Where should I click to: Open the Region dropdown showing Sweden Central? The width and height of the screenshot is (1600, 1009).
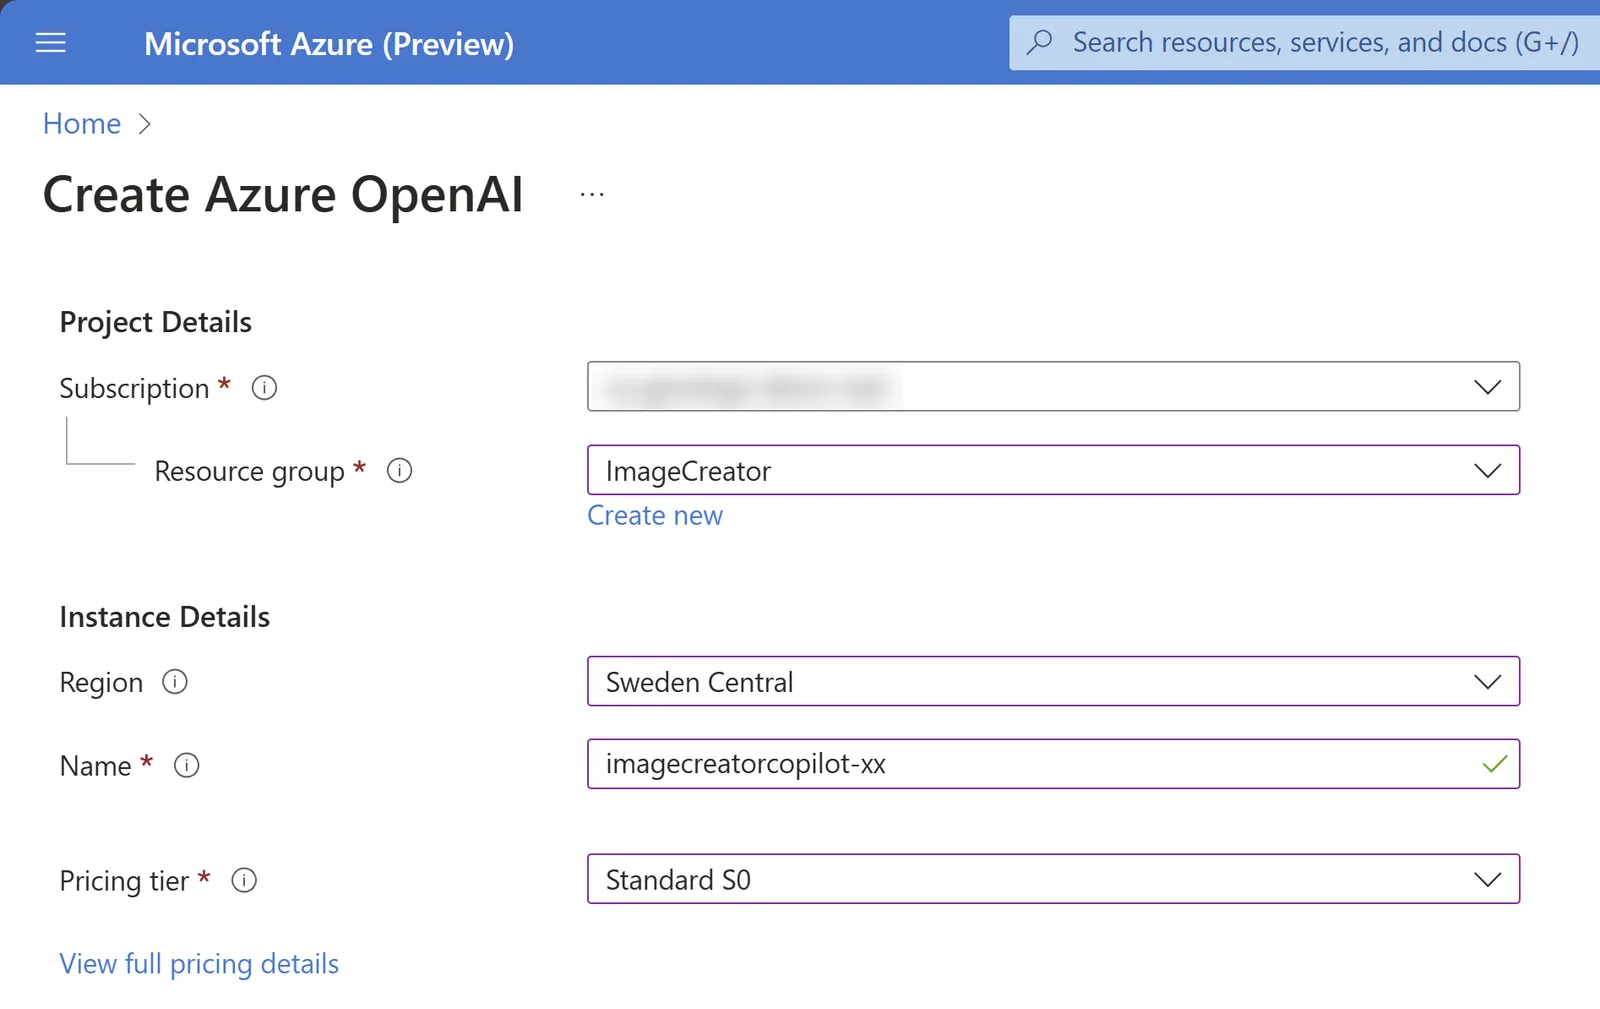pos(1053,681)
